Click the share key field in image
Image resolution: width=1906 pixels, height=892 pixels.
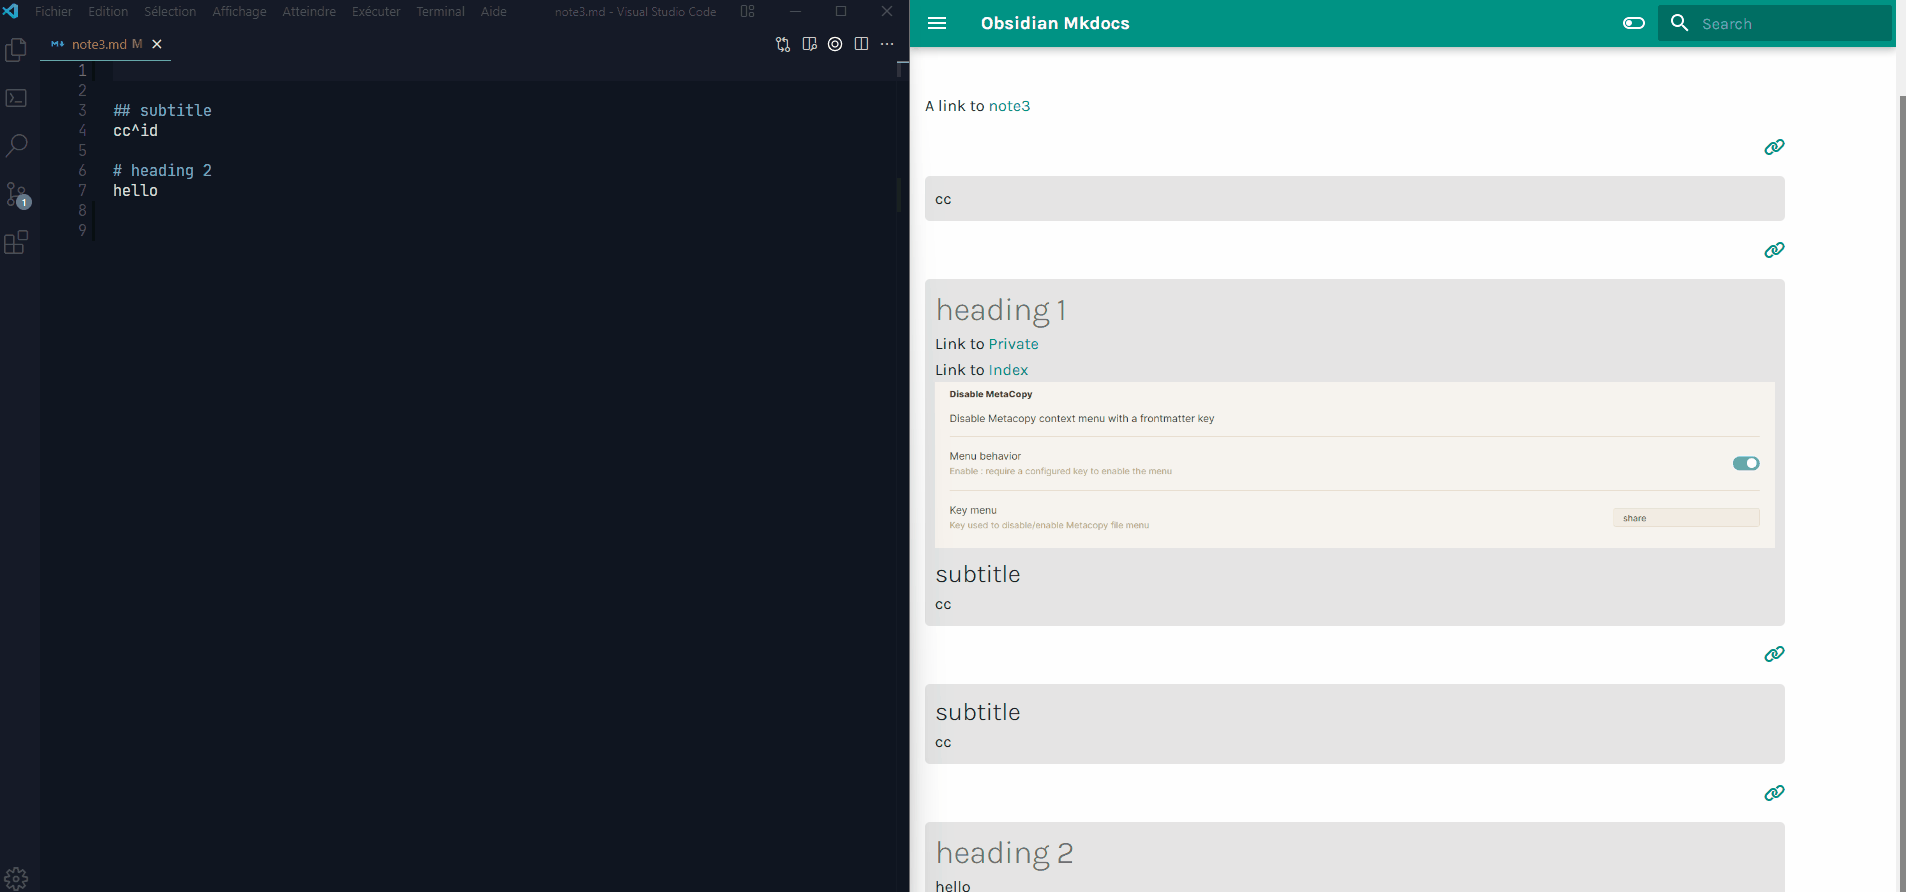1686,518
